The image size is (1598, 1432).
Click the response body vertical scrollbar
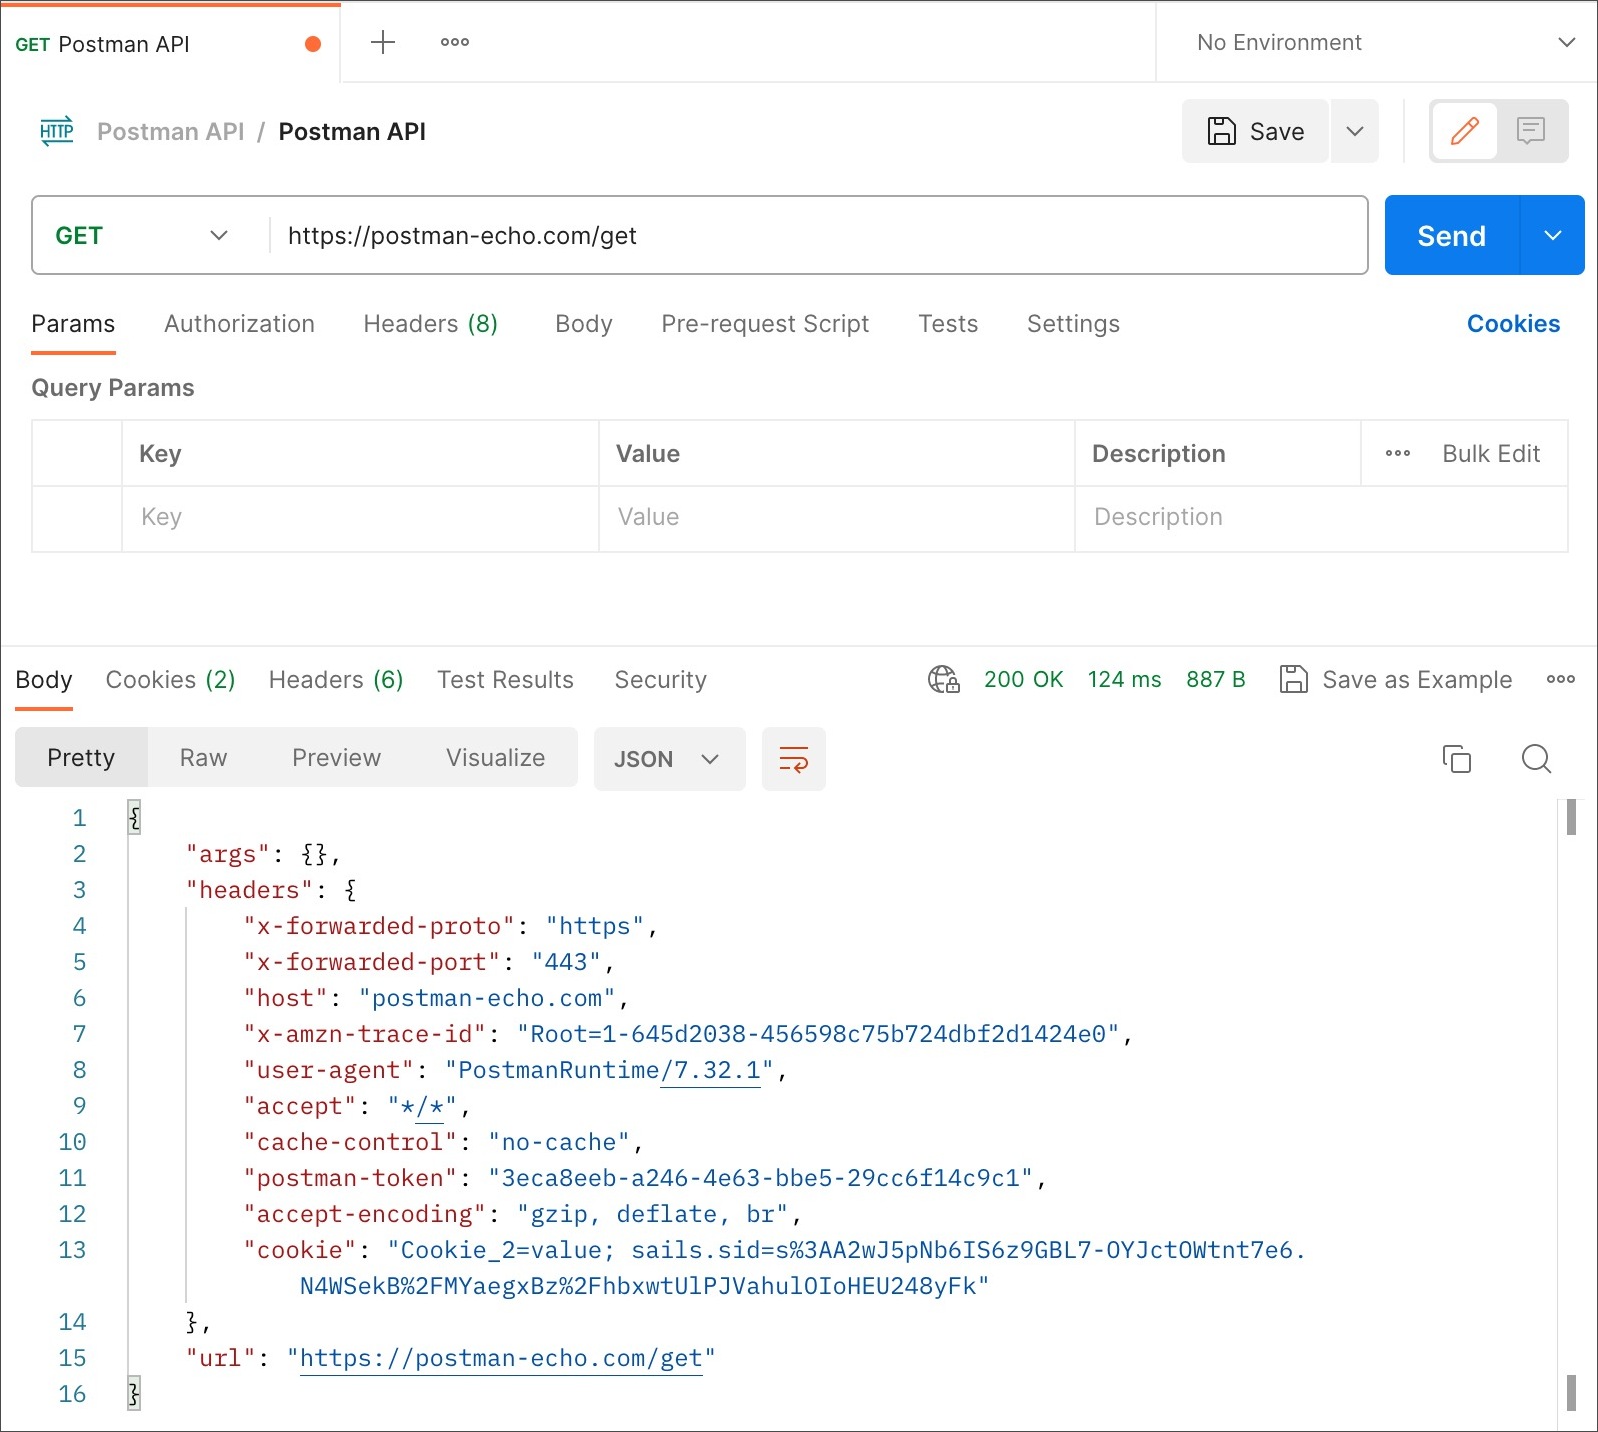(x=1571, y=1100)
